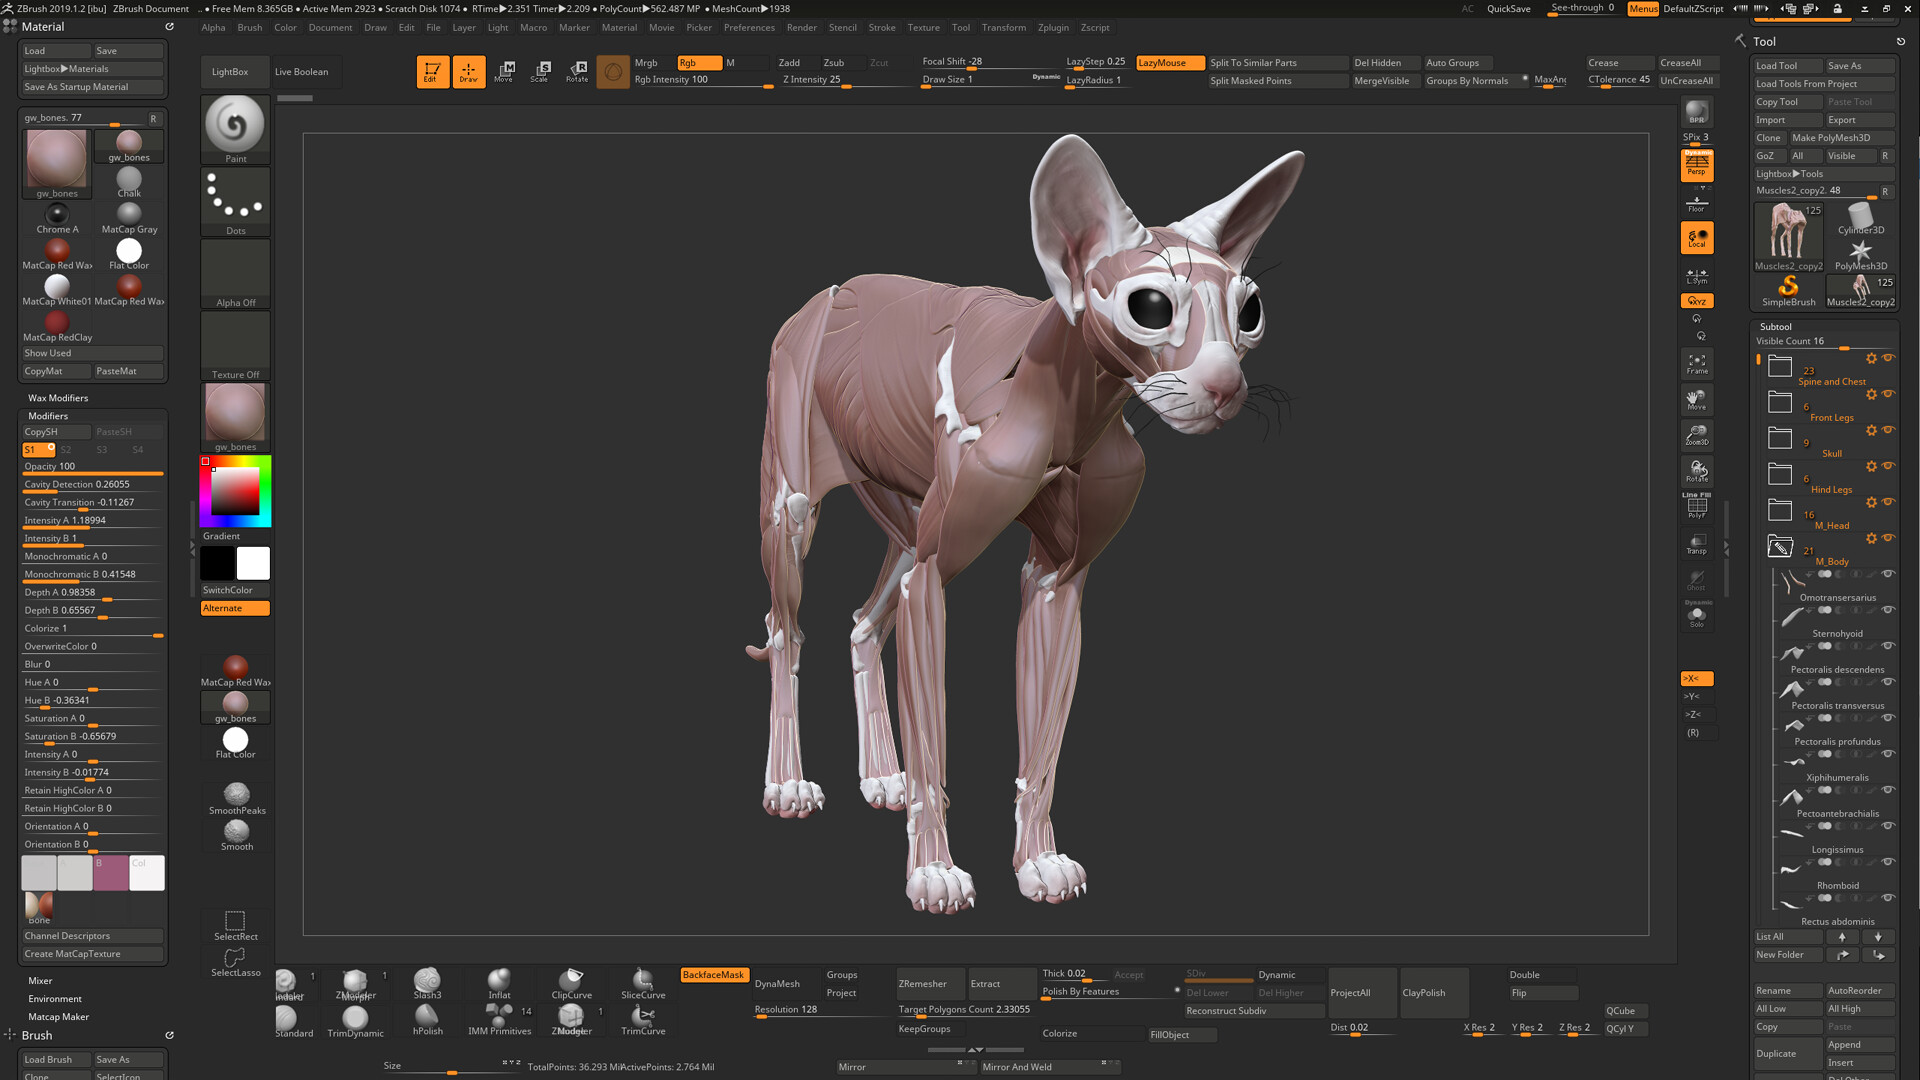Open the Spine and Chest folder
The image size is (1920, 1080).
(x=1780, y=367)
